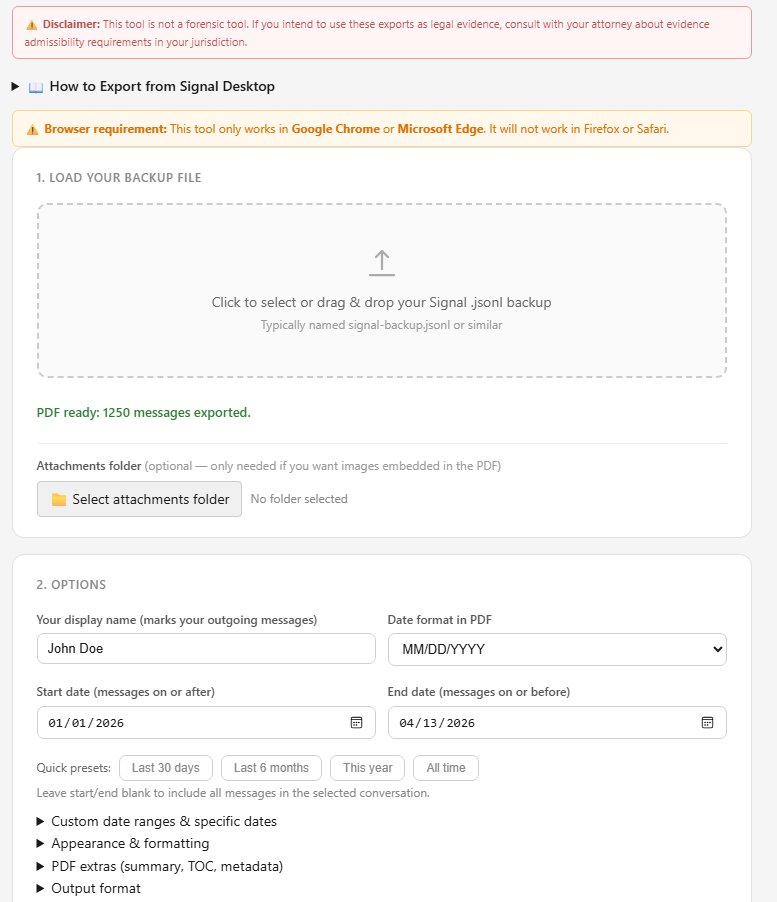Click the upload arrow icon in drop zone

click(x=382, y=263)
